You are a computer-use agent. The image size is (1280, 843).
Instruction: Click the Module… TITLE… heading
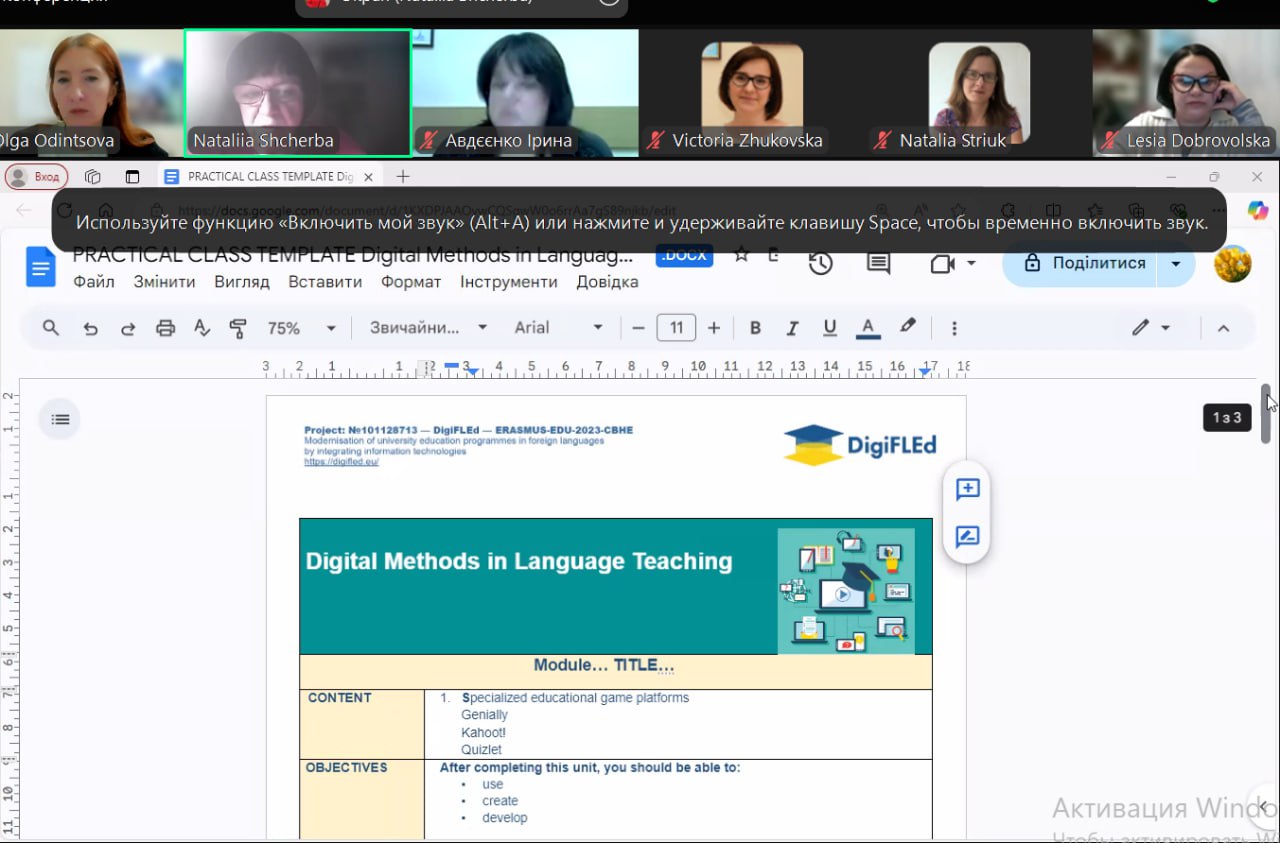(604, 665)
